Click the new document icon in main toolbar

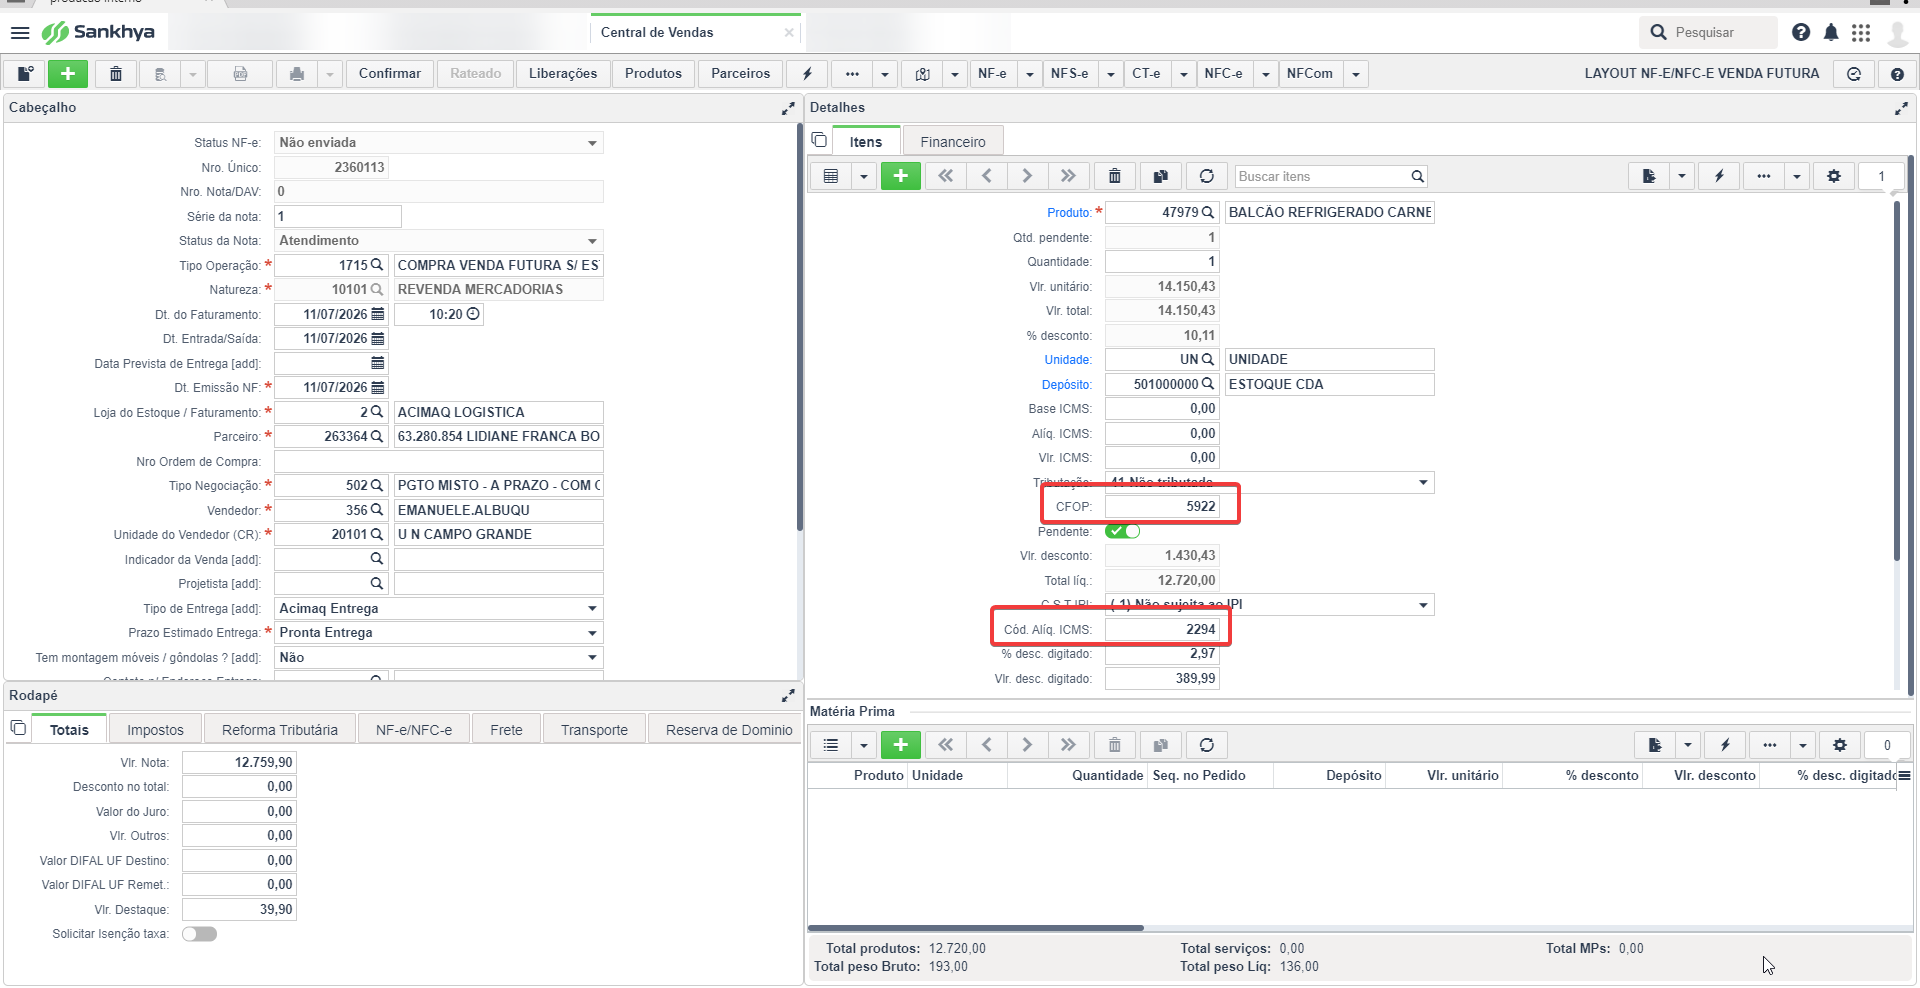(25, 74)
